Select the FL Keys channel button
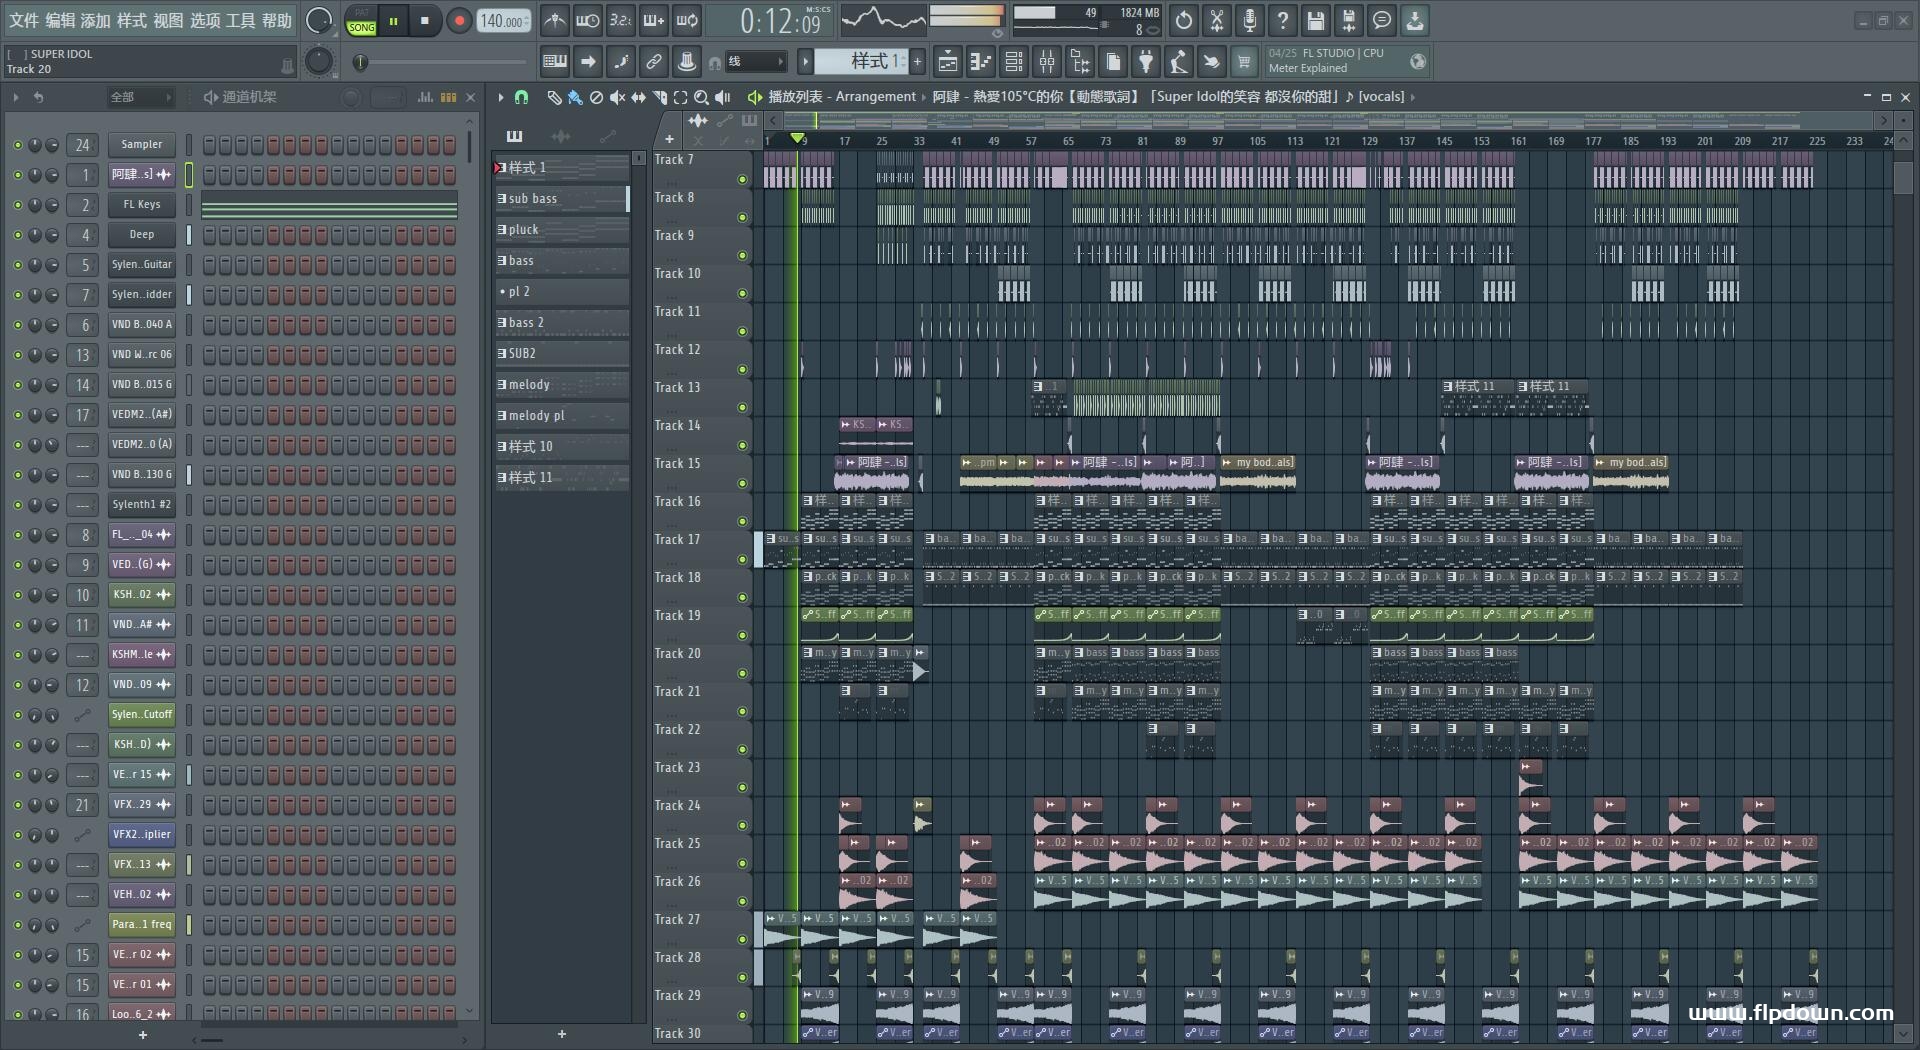The image size is (1920, 1050). (141, 205)
